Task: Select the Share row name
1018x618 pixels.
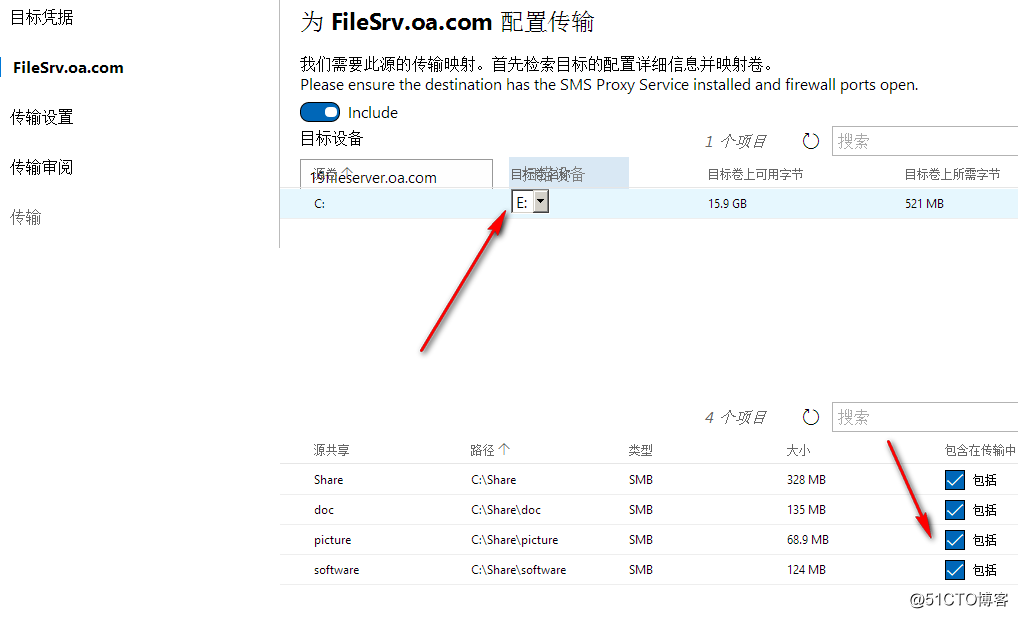Action: click(x=329, y=480)
